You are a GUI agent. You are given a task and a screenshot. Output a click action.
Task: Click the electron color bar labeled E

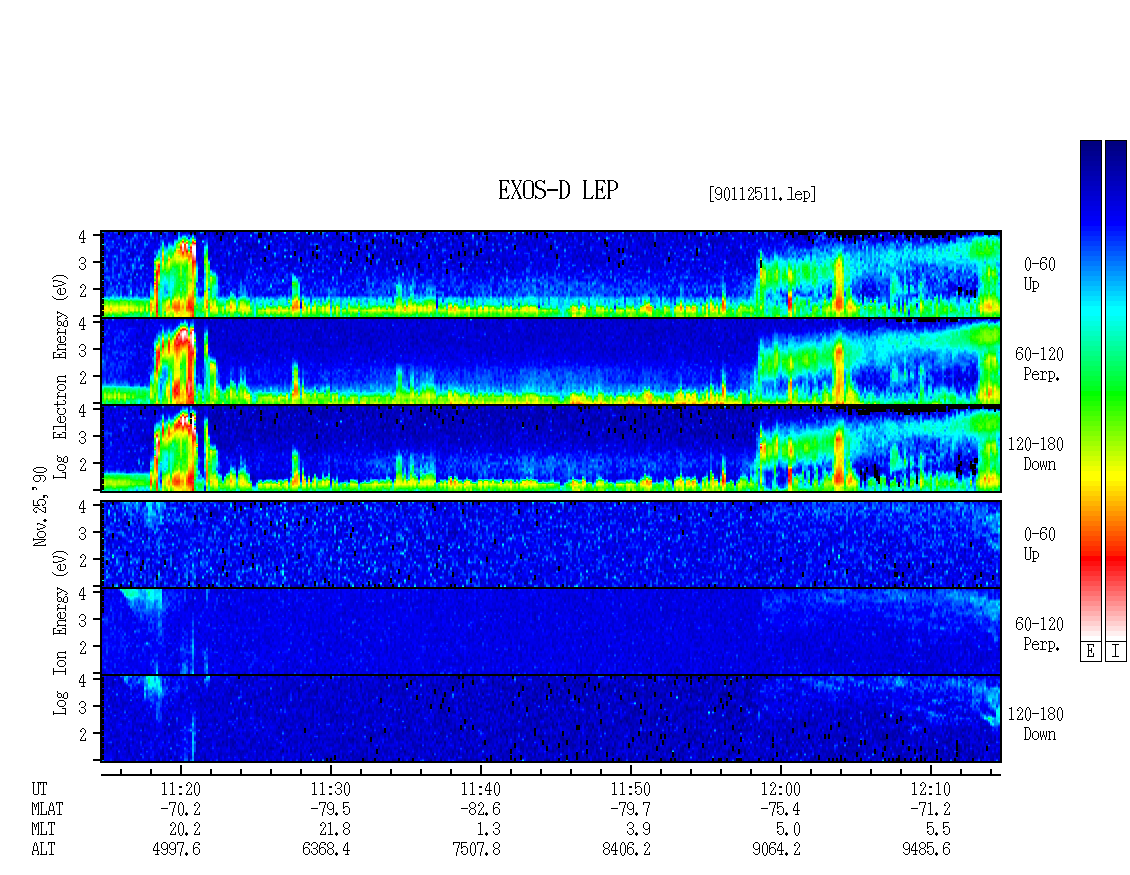(x=1090, y=390)
